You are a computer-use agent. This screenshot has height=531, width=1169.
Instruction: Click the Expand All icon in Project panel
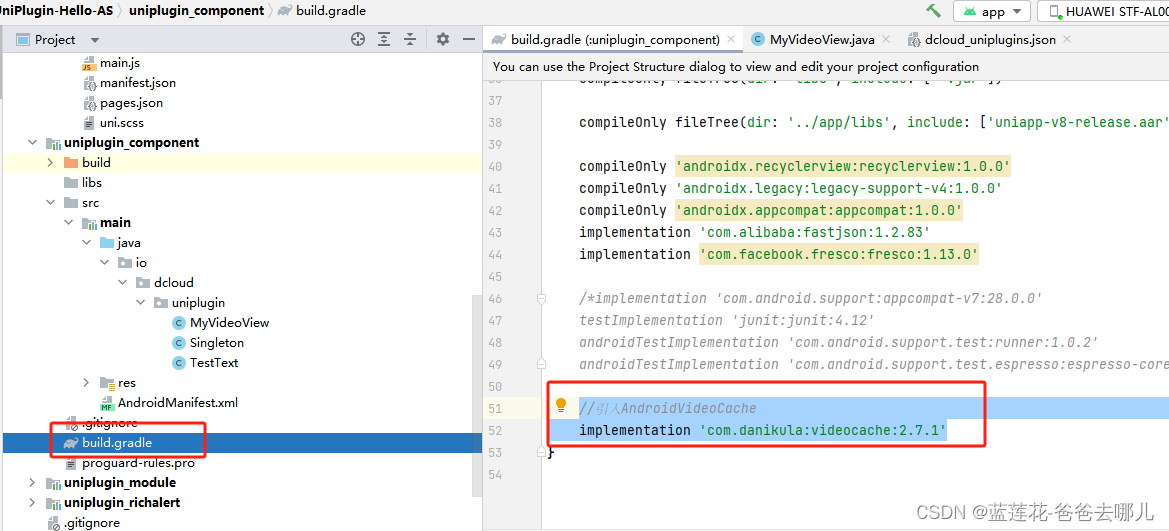383,40
